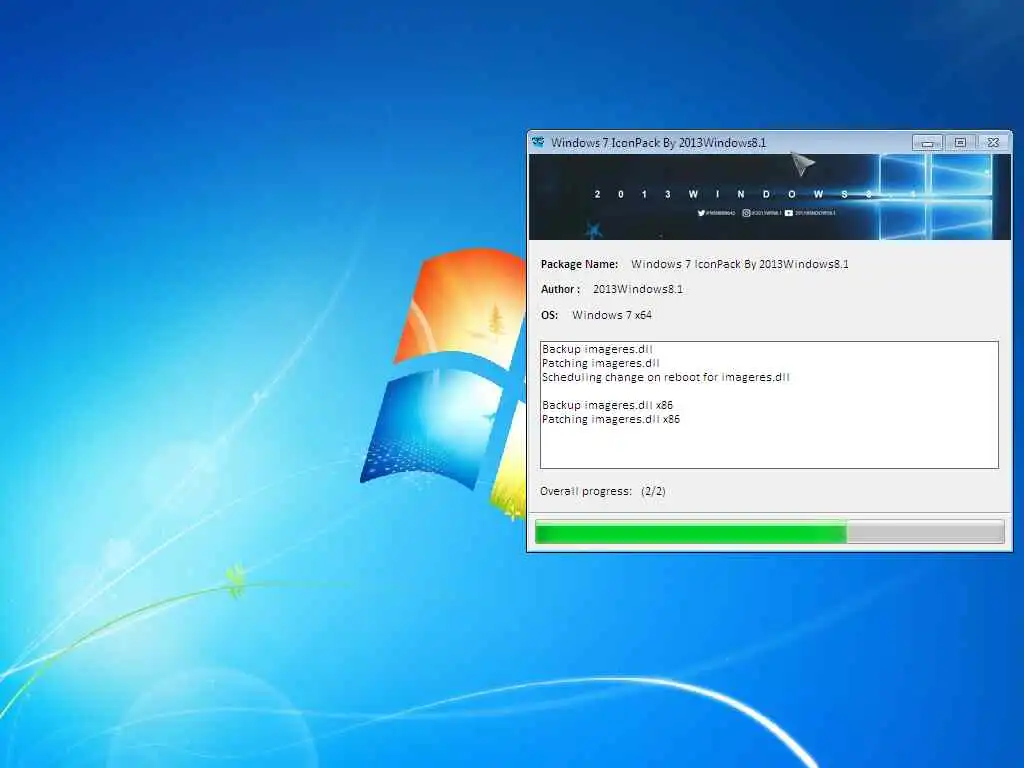1024x768 pixels.
Task: Click the Instagram icon in the banner
Action: pyautogui.click(x=746, y=213)
